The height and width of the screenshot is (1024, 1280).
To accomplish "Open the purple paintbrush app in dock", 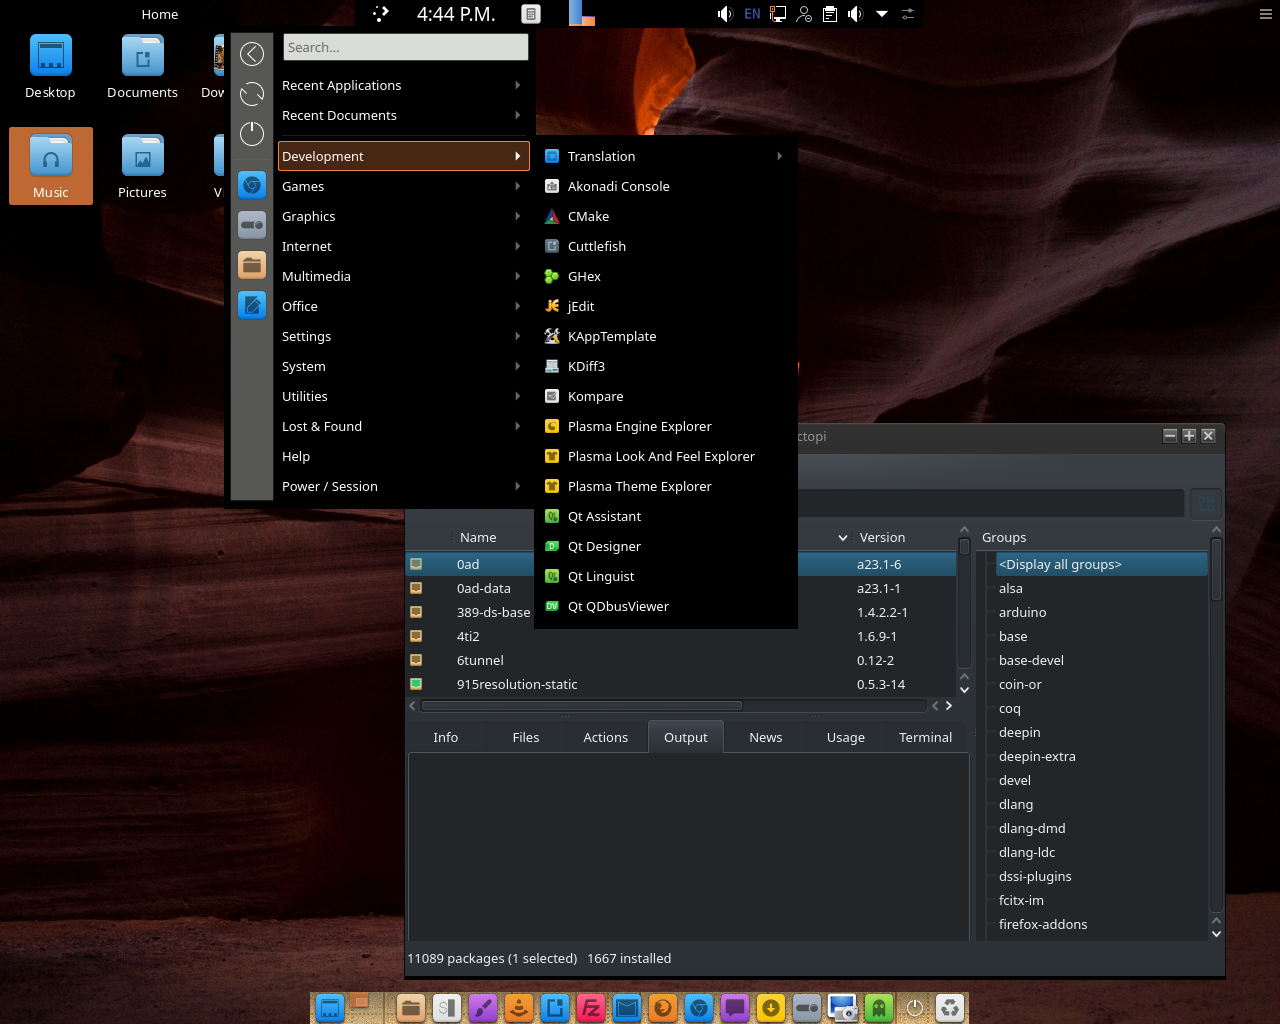I will (x=483, y=1008).
